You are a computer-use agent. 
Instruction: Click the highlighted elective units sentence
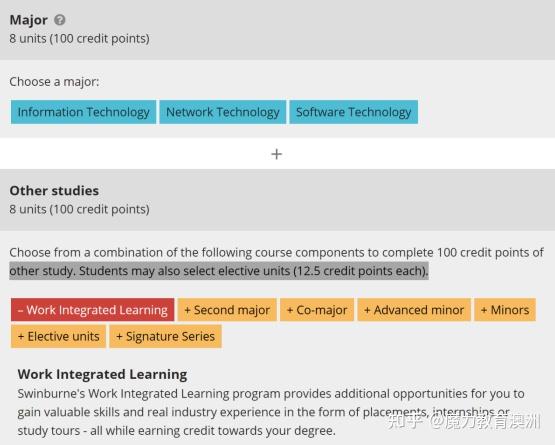pos(219,271)
